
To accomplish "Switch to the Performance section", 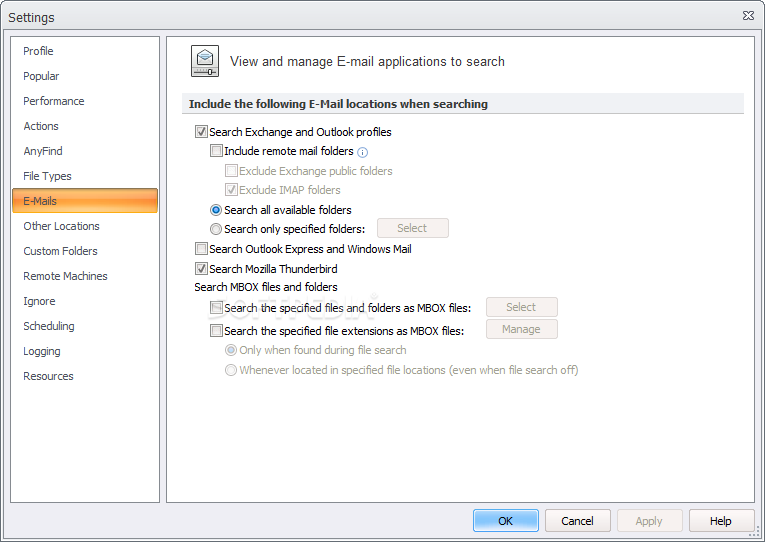I will 54,101.
